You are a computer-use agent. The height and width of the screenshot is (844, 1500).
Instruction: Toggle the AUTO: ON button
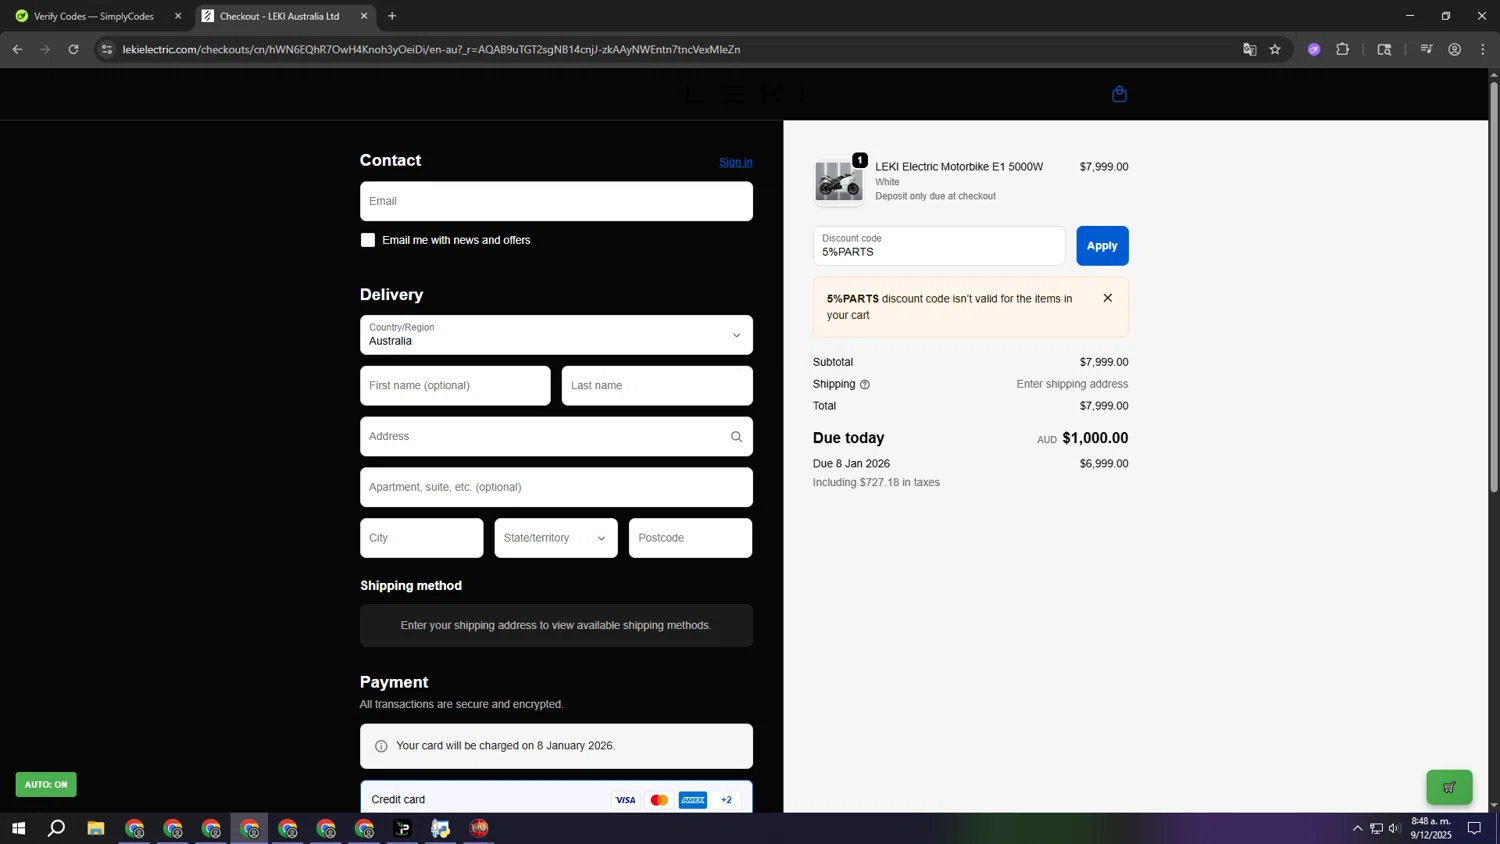click(46, 785)
